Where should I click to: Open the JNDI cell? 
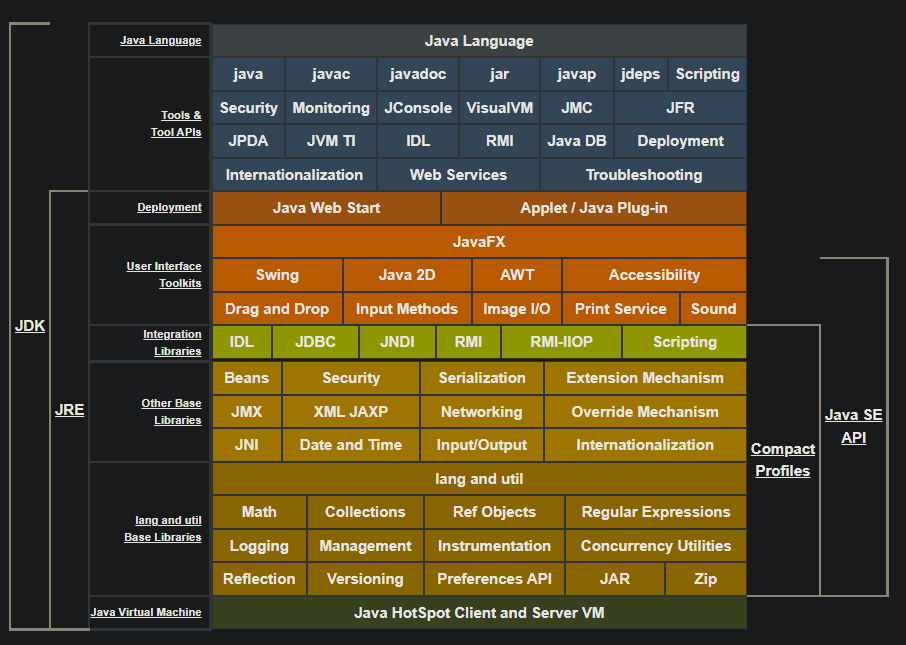(x=398, y=342)
